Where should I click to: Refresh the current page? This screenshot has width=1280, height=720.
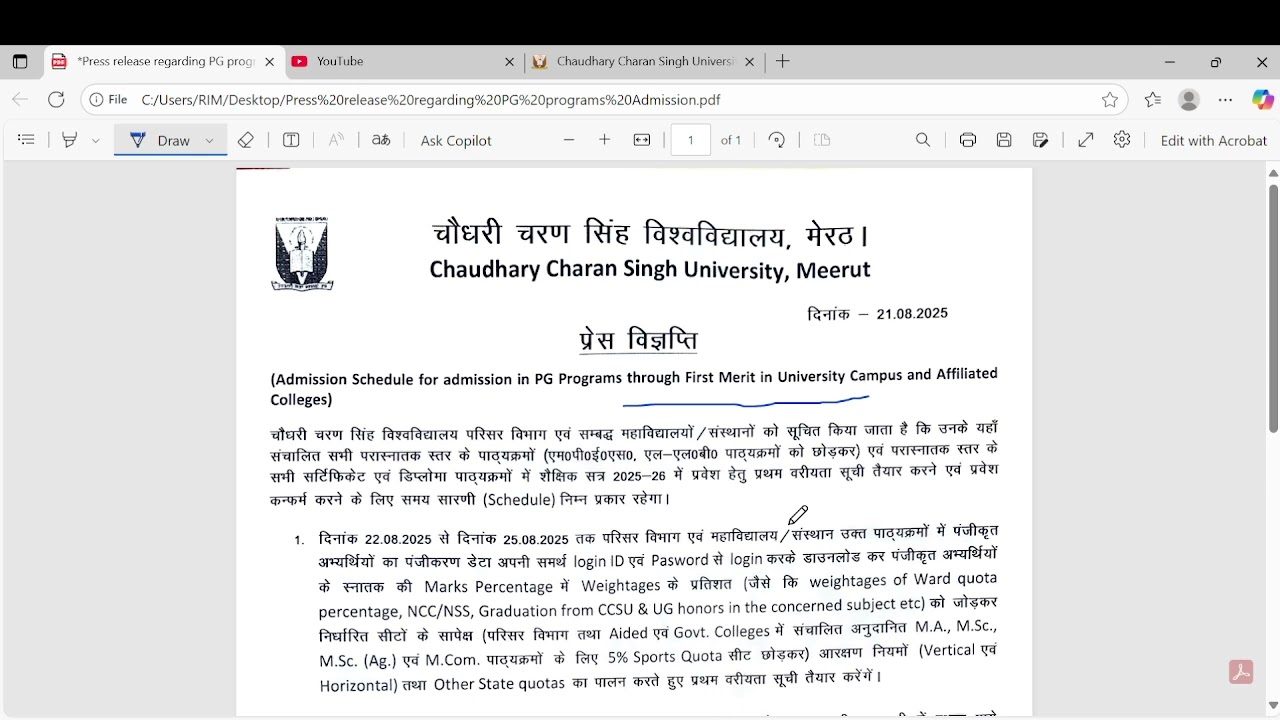click(56, 100)
